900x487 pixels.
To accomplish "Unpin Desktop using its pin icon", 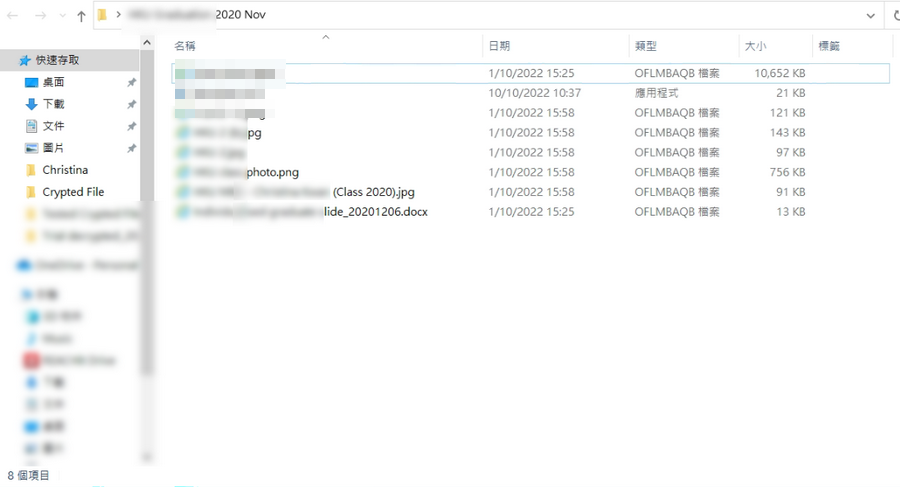I will point(131,82).
